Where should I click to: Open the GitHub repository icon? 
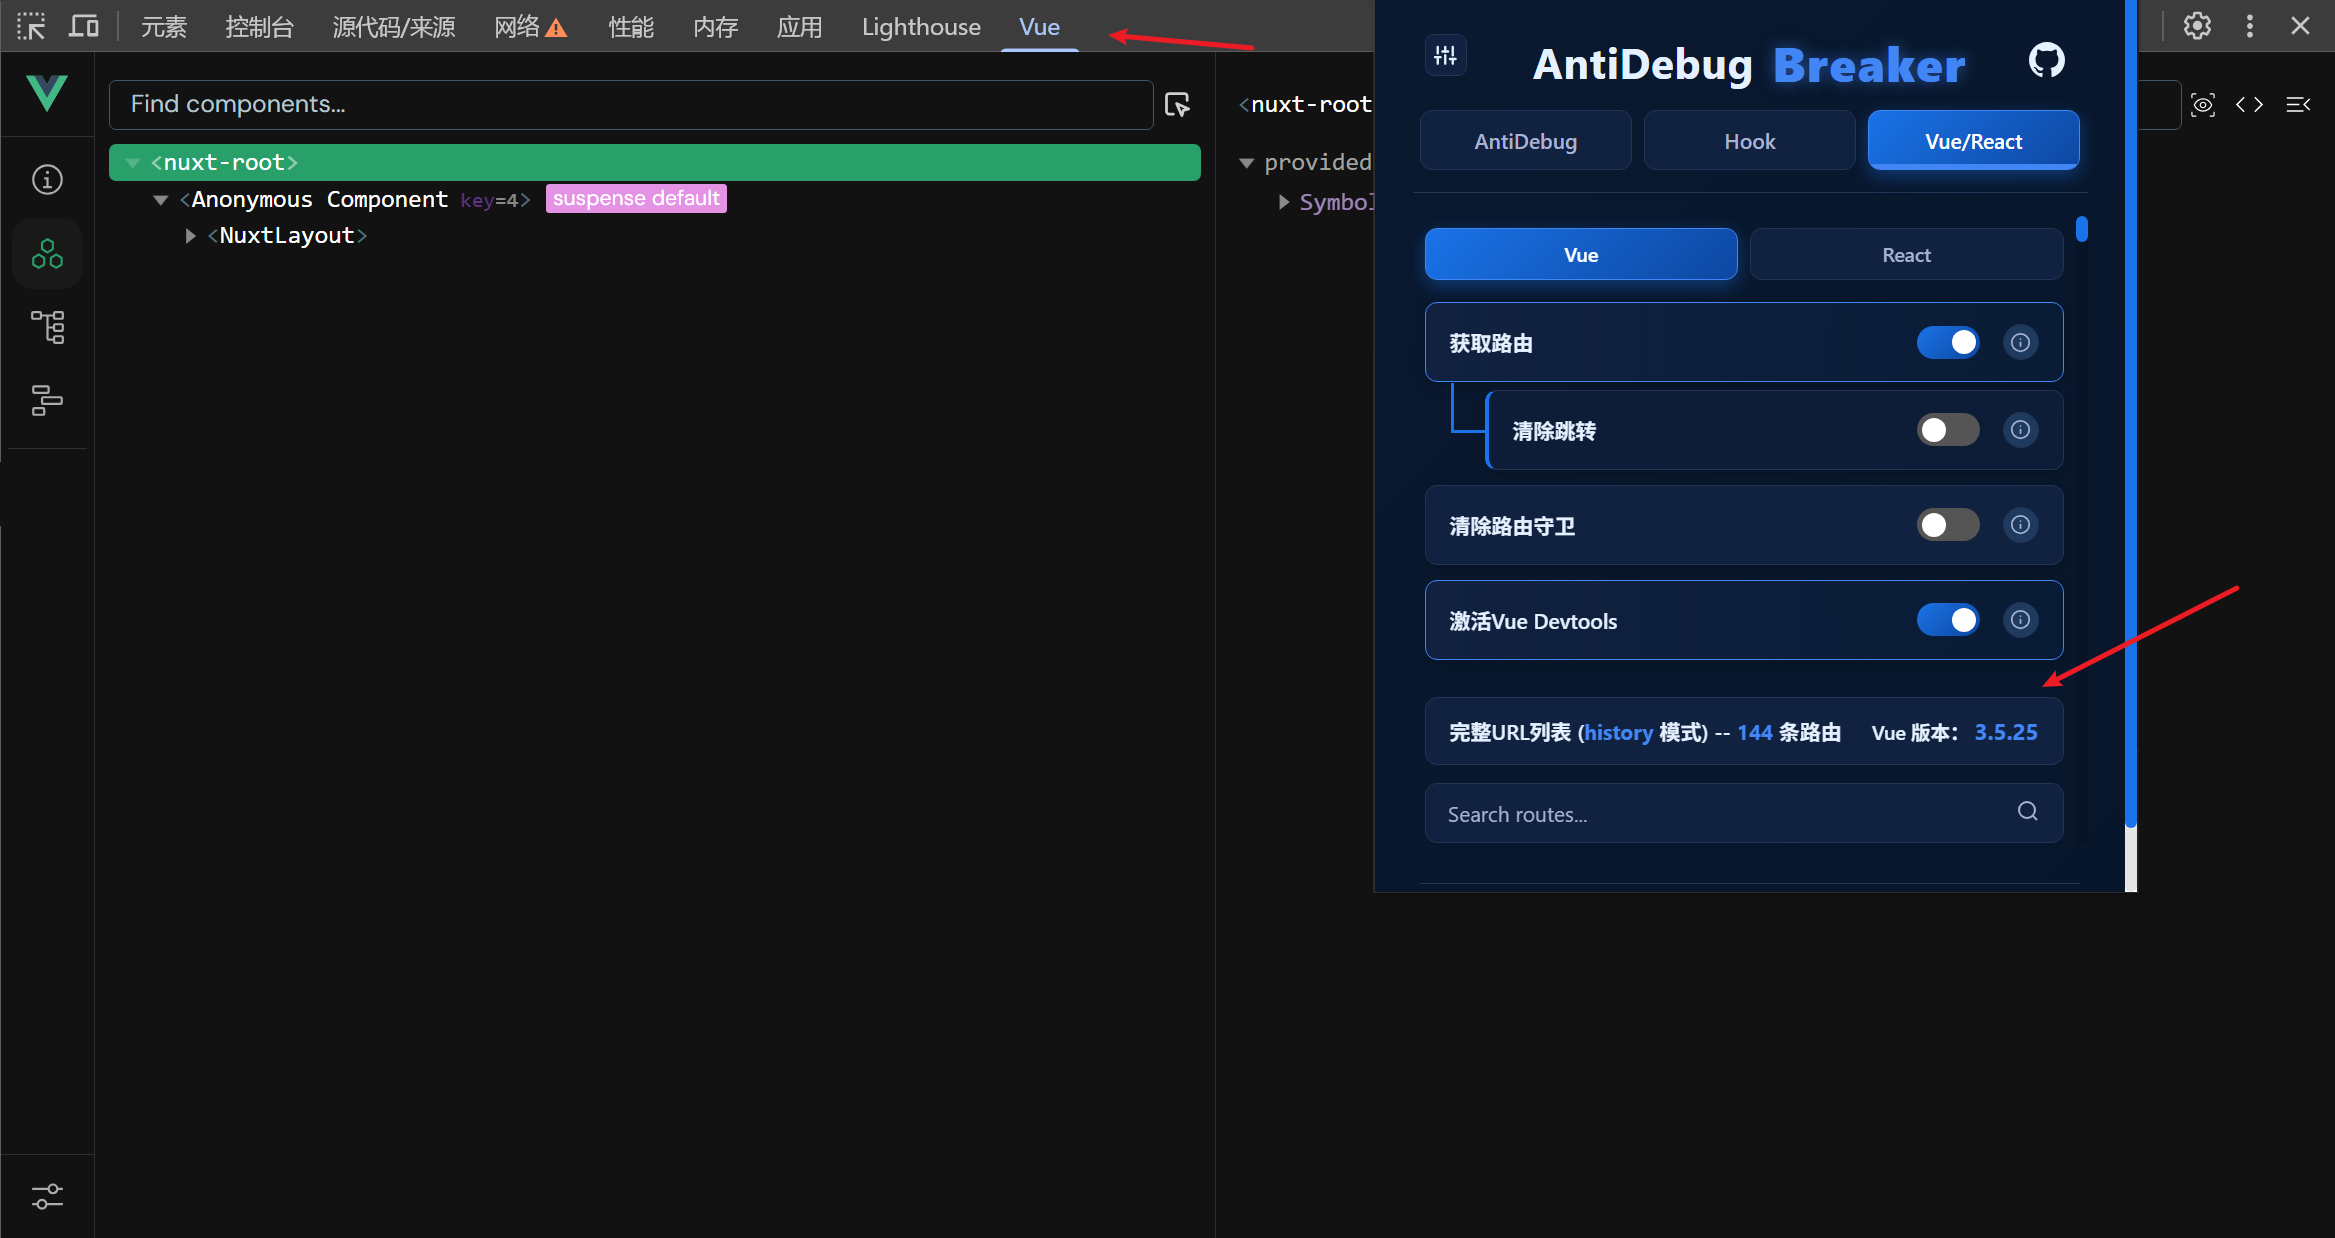(2046, 61)
